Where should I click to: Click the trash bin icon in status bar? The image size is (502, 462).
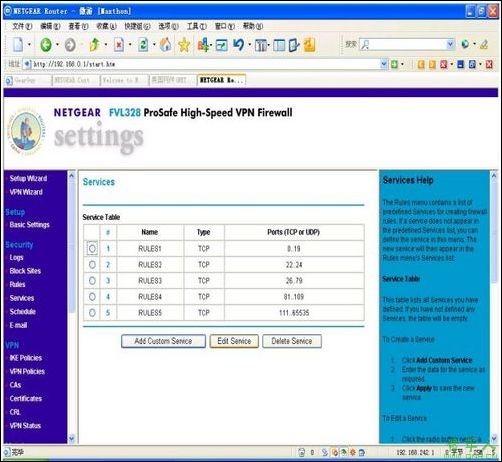(x=302, y=452)
